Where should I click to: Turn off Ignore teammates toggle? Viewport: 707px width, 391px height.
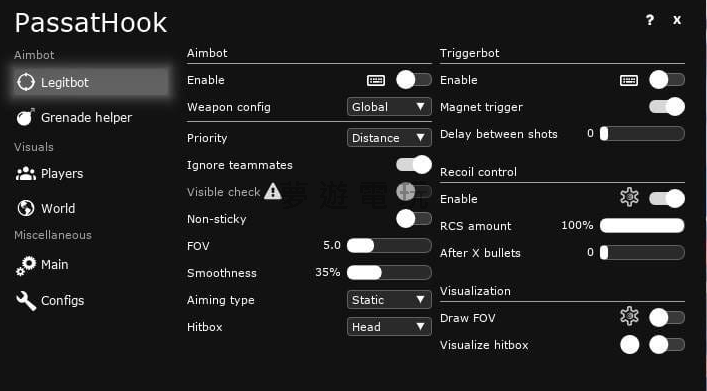coord(414,165)
